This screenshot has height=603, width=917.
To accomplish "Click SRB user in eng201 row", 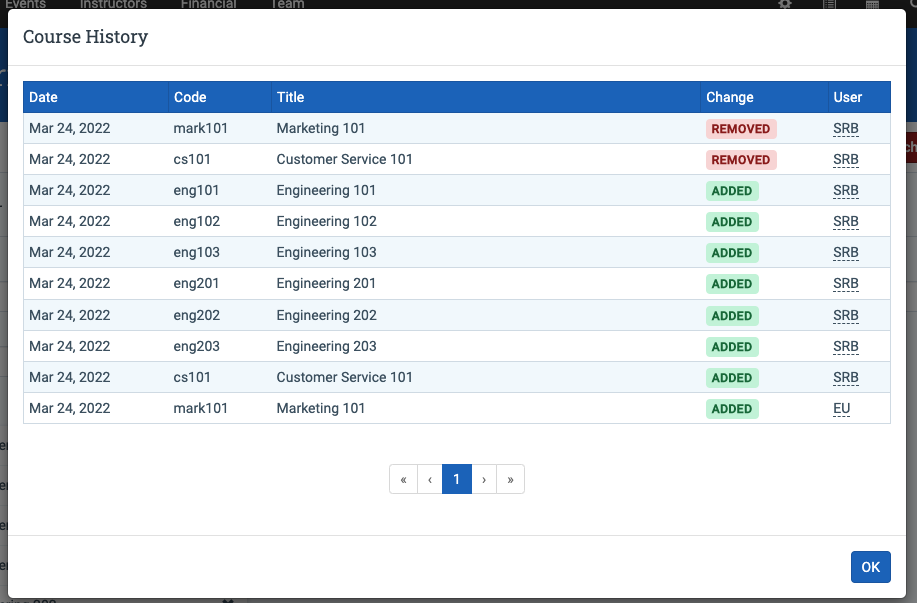I will point(846,283).
